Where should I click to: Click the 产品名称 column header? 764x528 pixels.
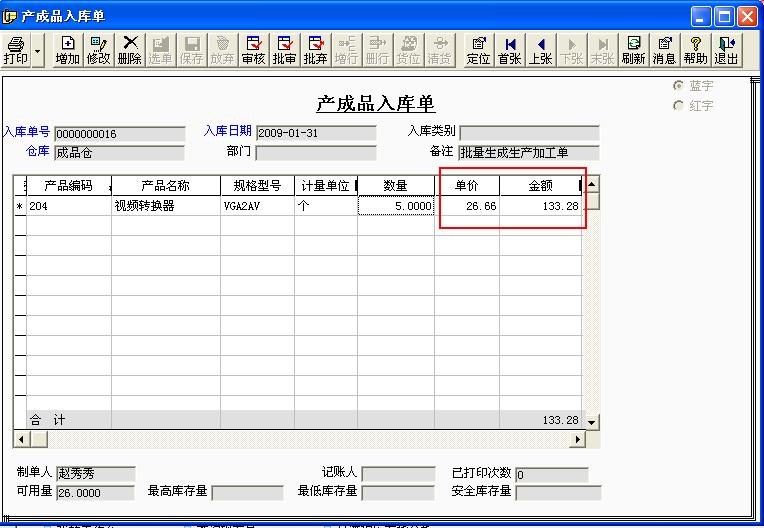[x=166, y=186]
